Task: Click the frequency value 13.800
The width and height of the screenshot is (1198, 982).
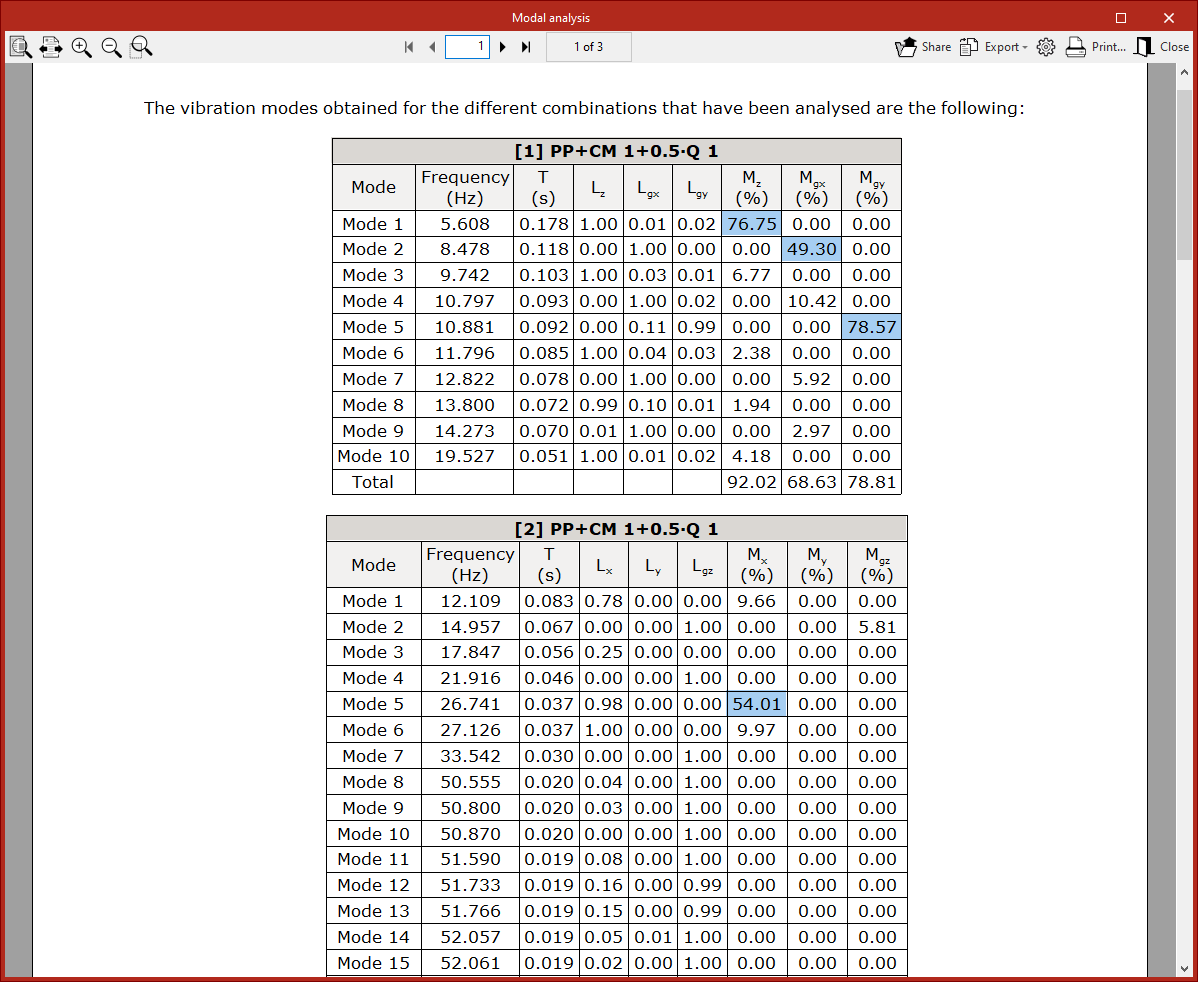Action: point(465,405)
